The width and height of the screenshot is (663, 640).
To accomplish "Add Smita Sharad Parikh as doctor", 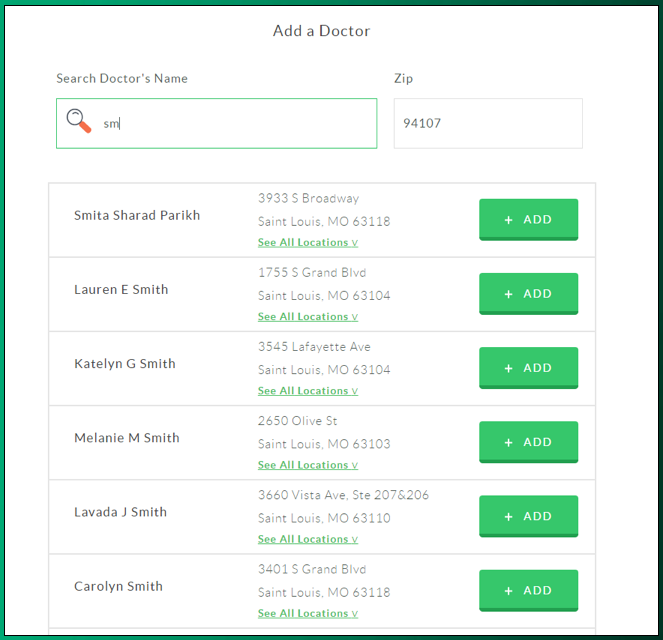I will point(528,219).
